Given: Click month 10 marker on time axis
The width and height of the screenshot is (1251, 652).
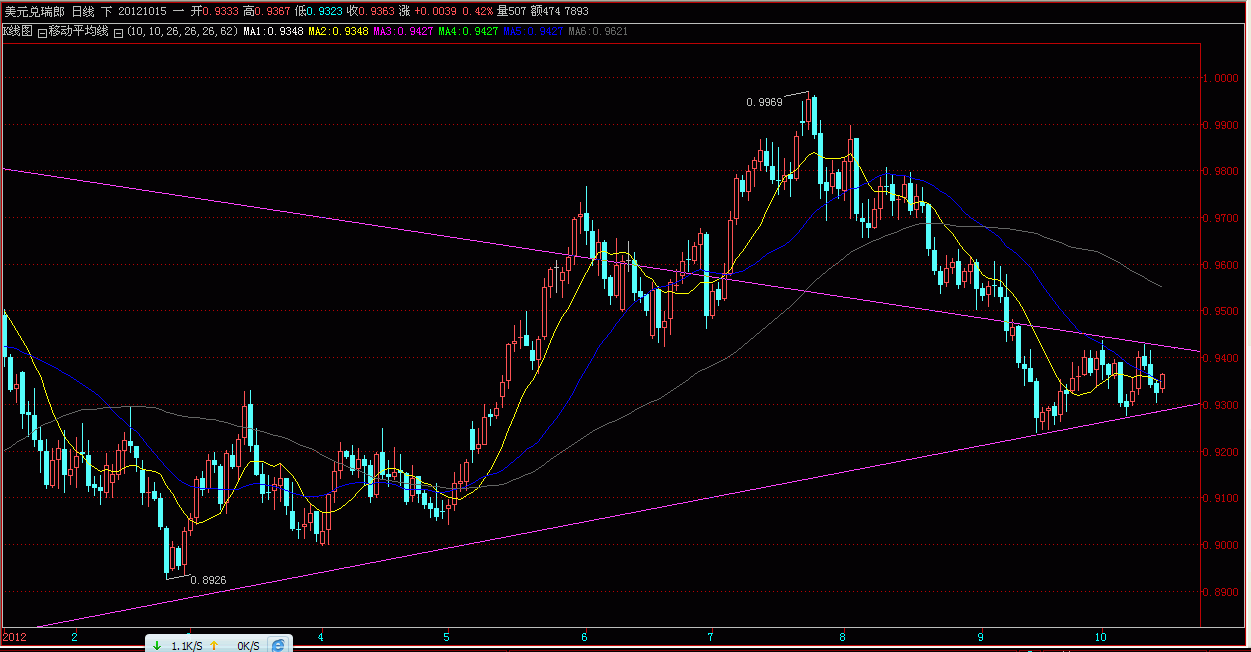Looking at the screenshot, I should [1101, 636].
